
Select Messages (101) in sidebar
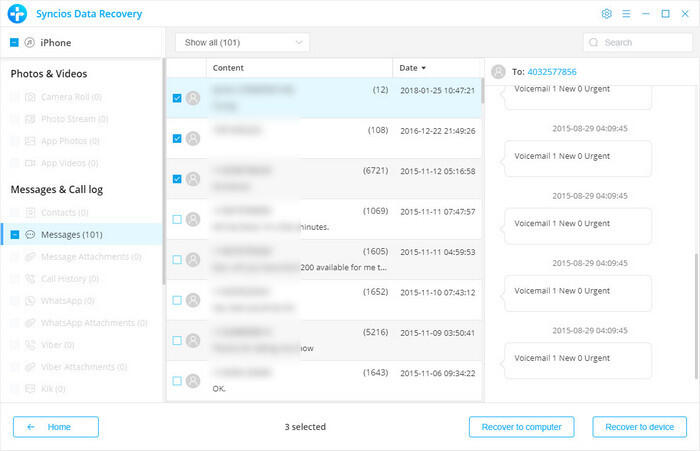point(72,235)
